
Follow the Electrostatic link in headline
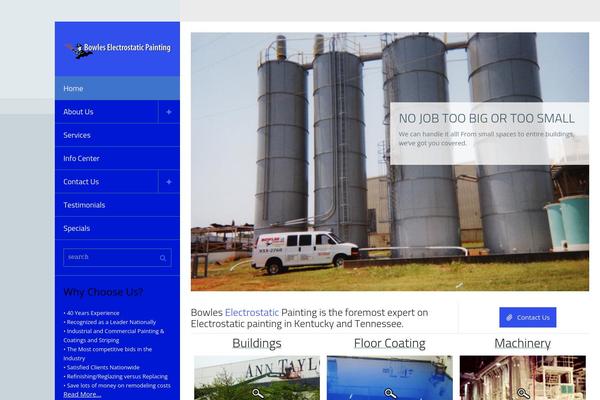(252, 312)
